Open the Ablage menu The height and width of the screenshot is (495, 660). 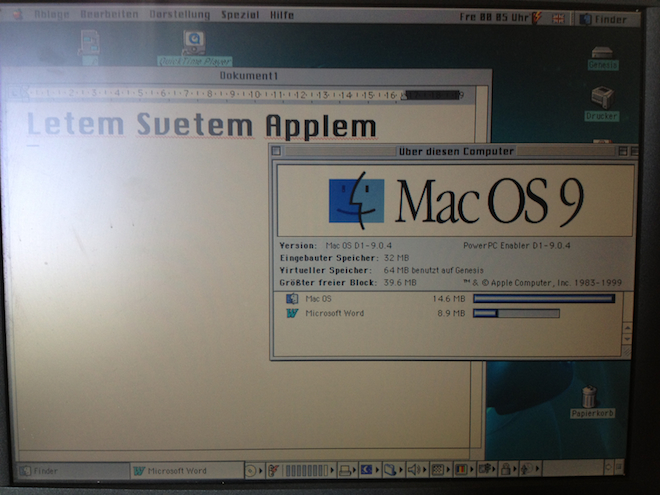pyautogui.click(x=52, y=15)
